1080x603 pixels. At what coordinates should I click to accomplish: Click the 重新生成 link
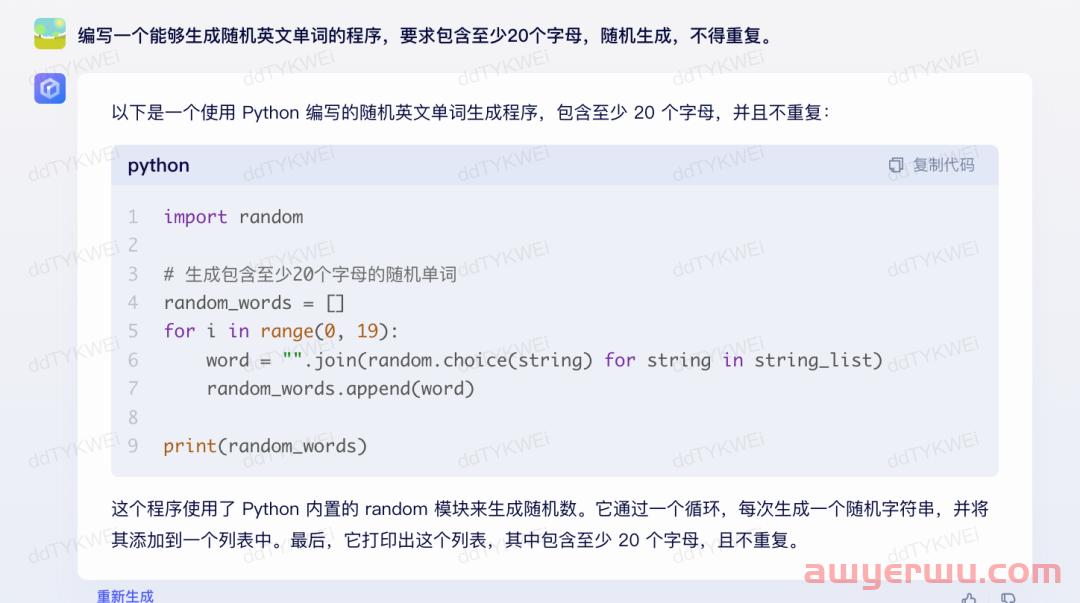click(x=125, y=596)
